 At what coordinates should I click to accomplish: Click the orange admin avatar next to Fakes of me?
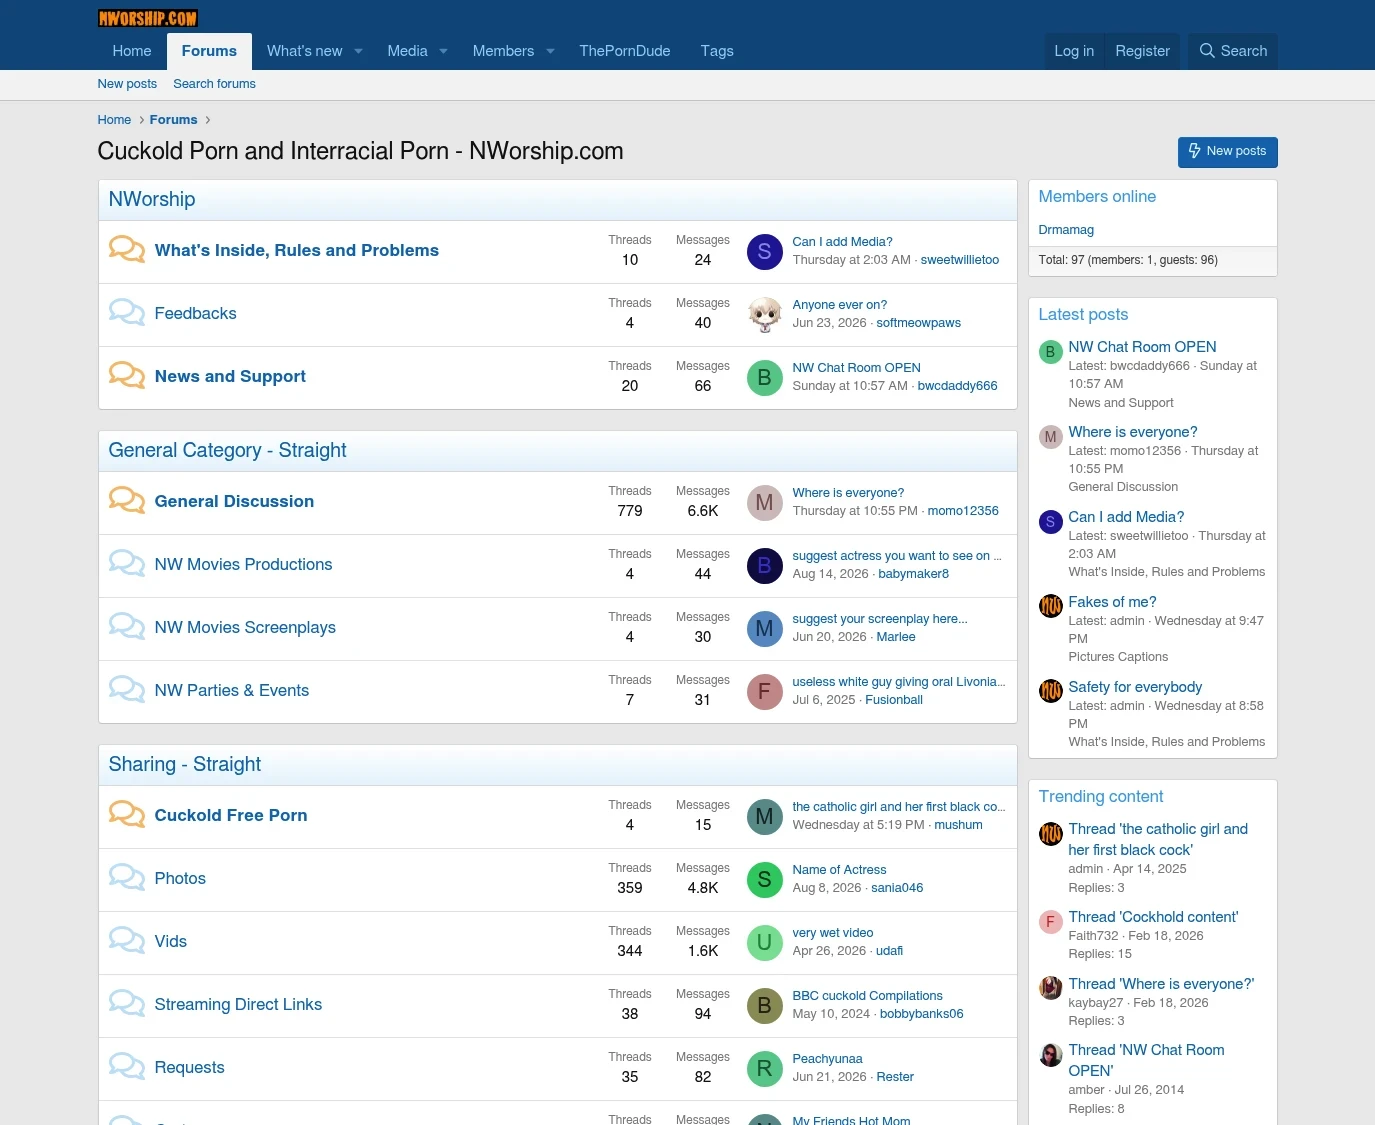pyautogui.click(x=1050, y=606)
